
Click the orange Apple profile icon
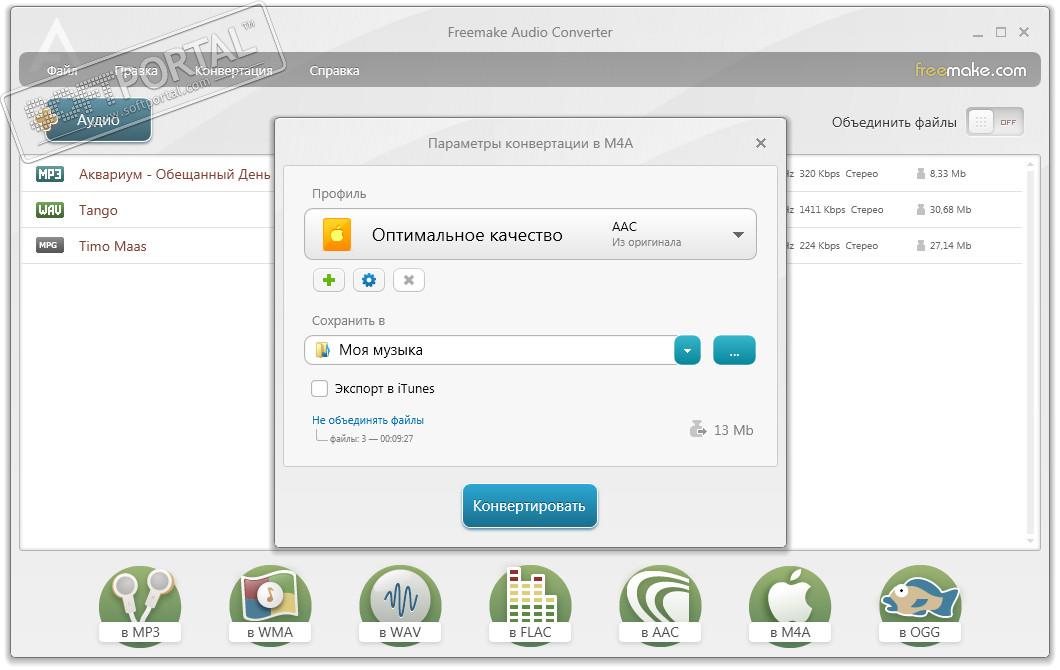click(x=337, y=235)
